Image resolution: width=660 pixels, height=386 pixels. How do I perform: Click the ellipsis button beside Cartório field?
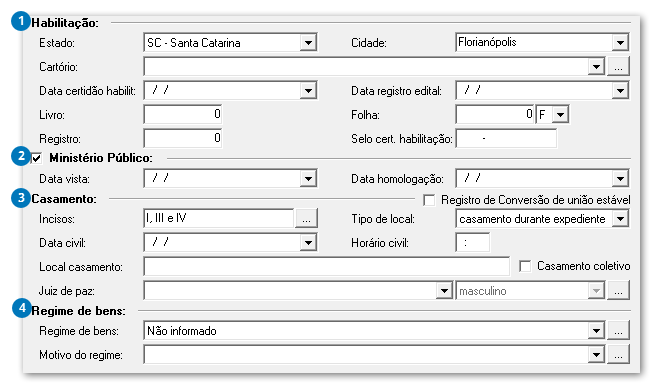618,67
